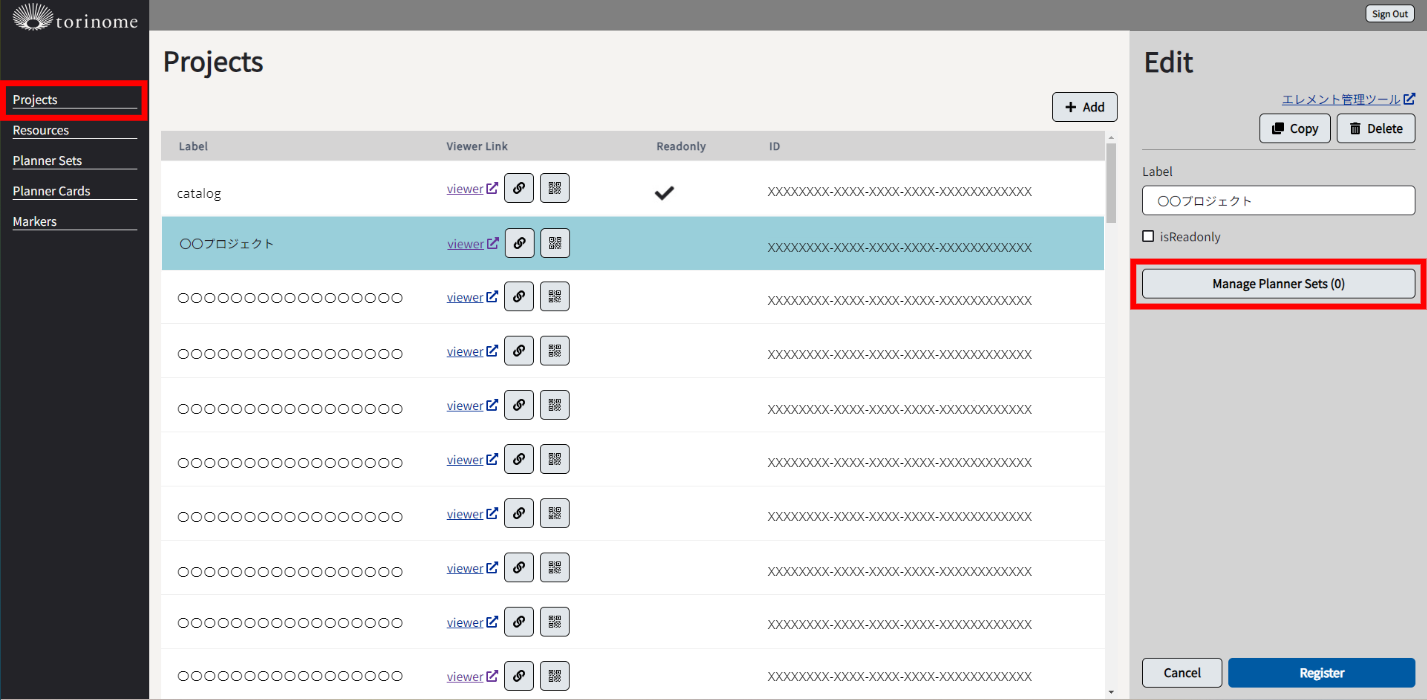Click the Add button to create a project

click(x=1084, y=107)
